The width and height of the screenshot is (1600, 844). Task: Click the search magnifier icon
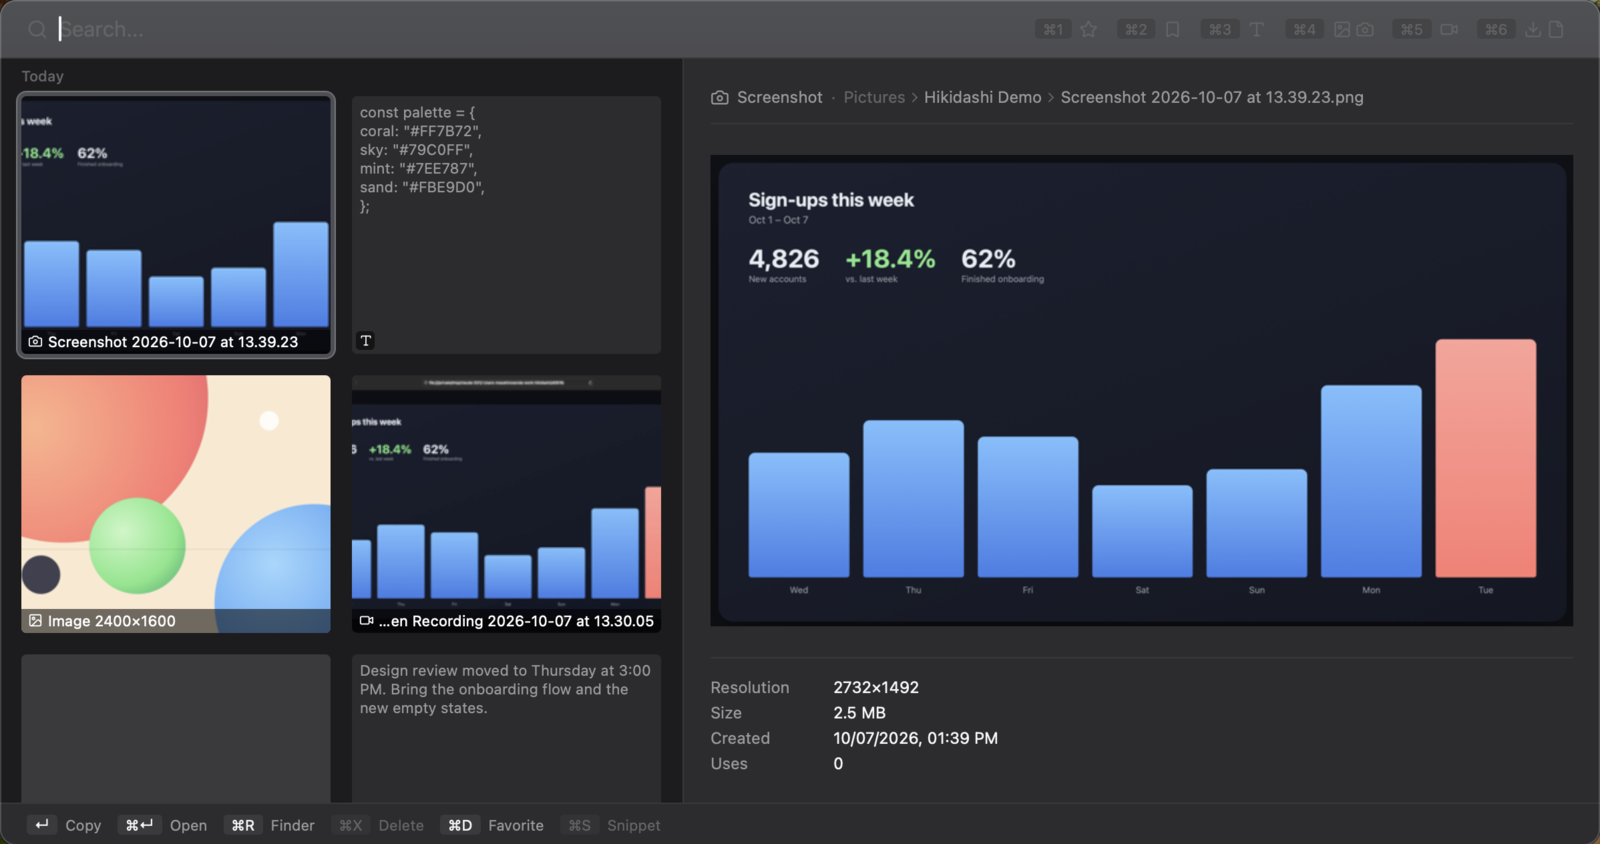[37, 30]
